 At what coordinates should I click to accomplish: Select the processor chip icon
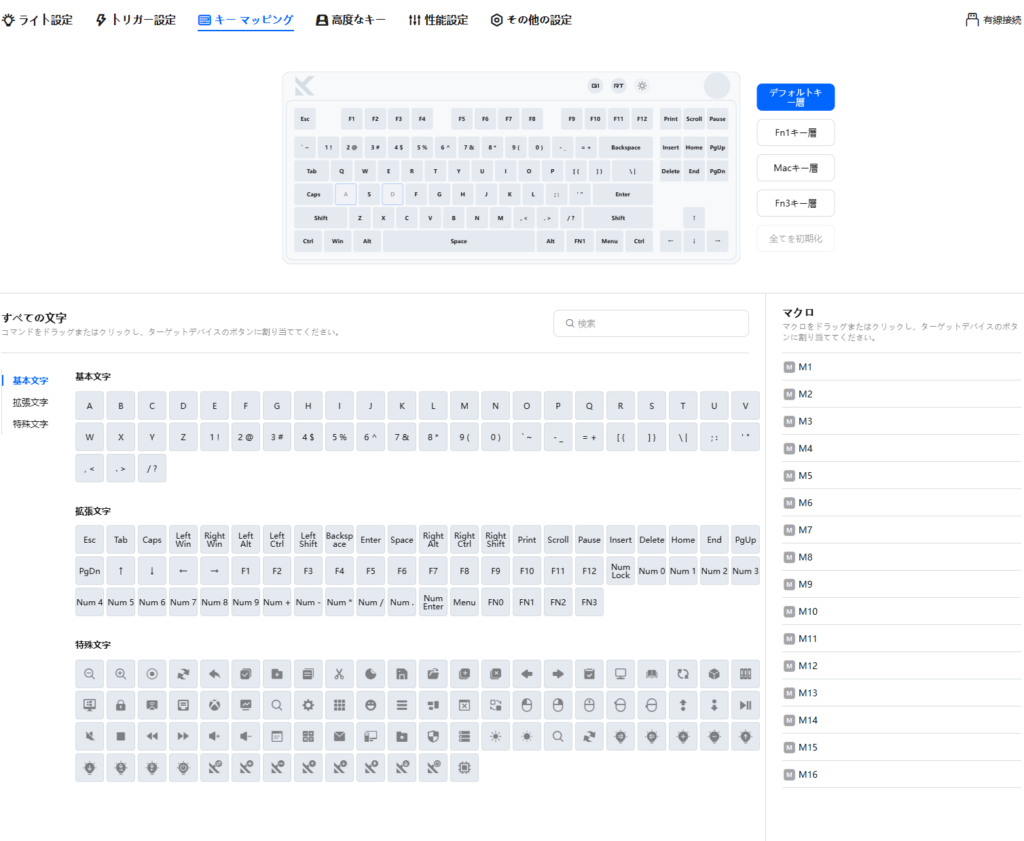coord(464,768)
